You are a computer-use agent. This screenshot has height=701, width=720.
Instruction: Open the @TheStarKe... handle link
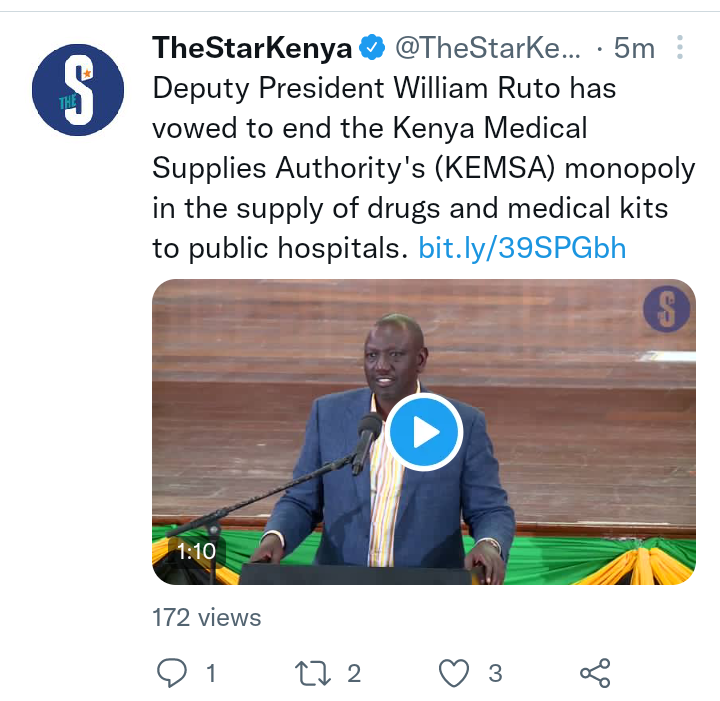pos(488,48)
